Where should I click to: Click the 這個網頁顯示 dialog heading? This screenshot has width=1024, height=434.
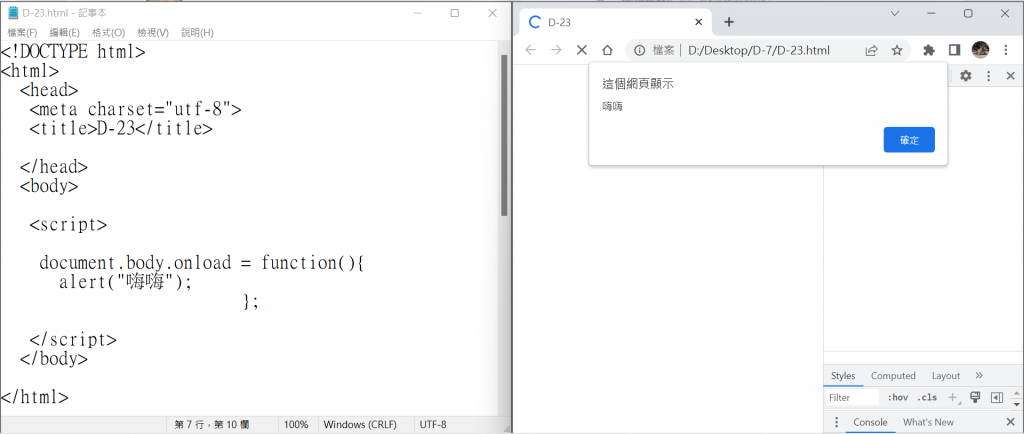coord(637,84)
